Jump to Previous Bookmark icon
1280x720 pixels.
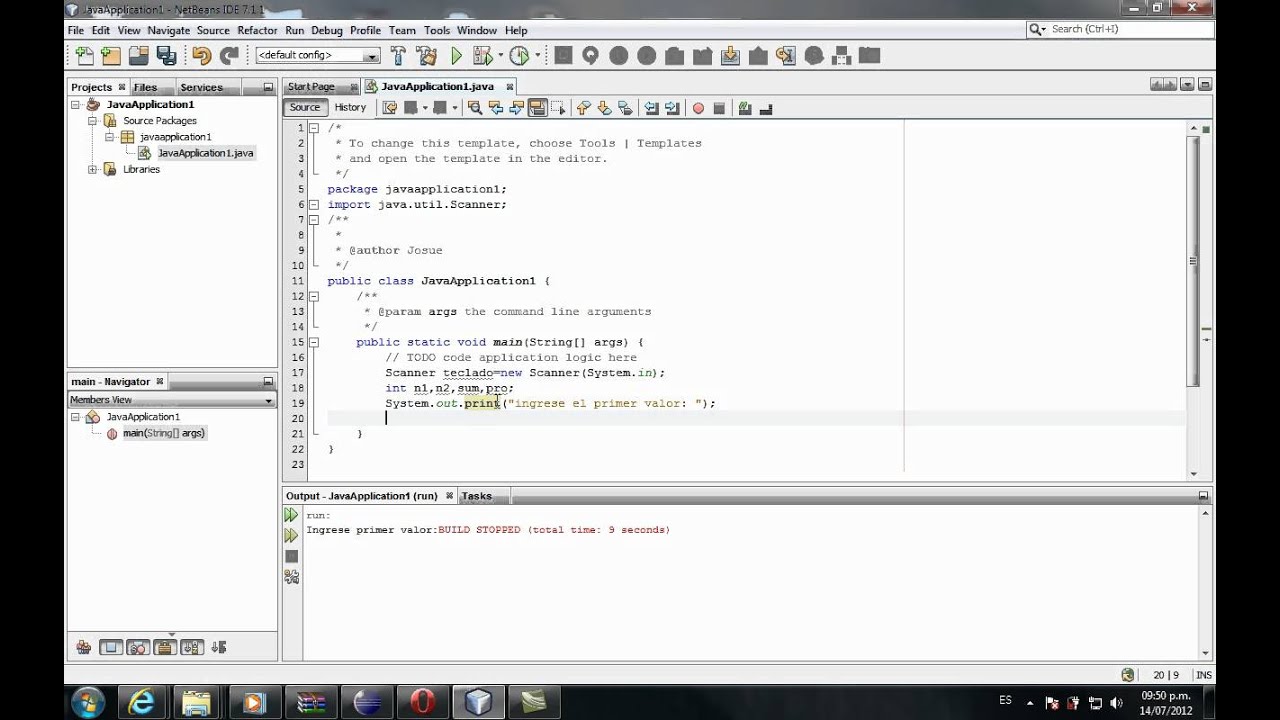(x=584, y=108)
